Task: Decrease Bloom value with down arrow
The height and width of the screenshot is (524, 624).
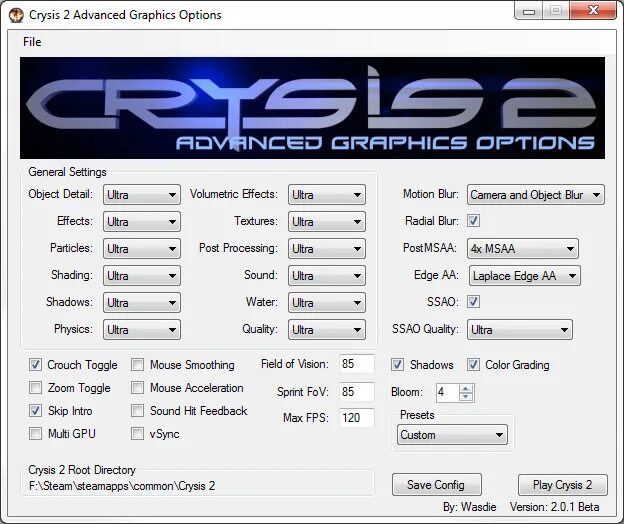Action: click(466, 397)
